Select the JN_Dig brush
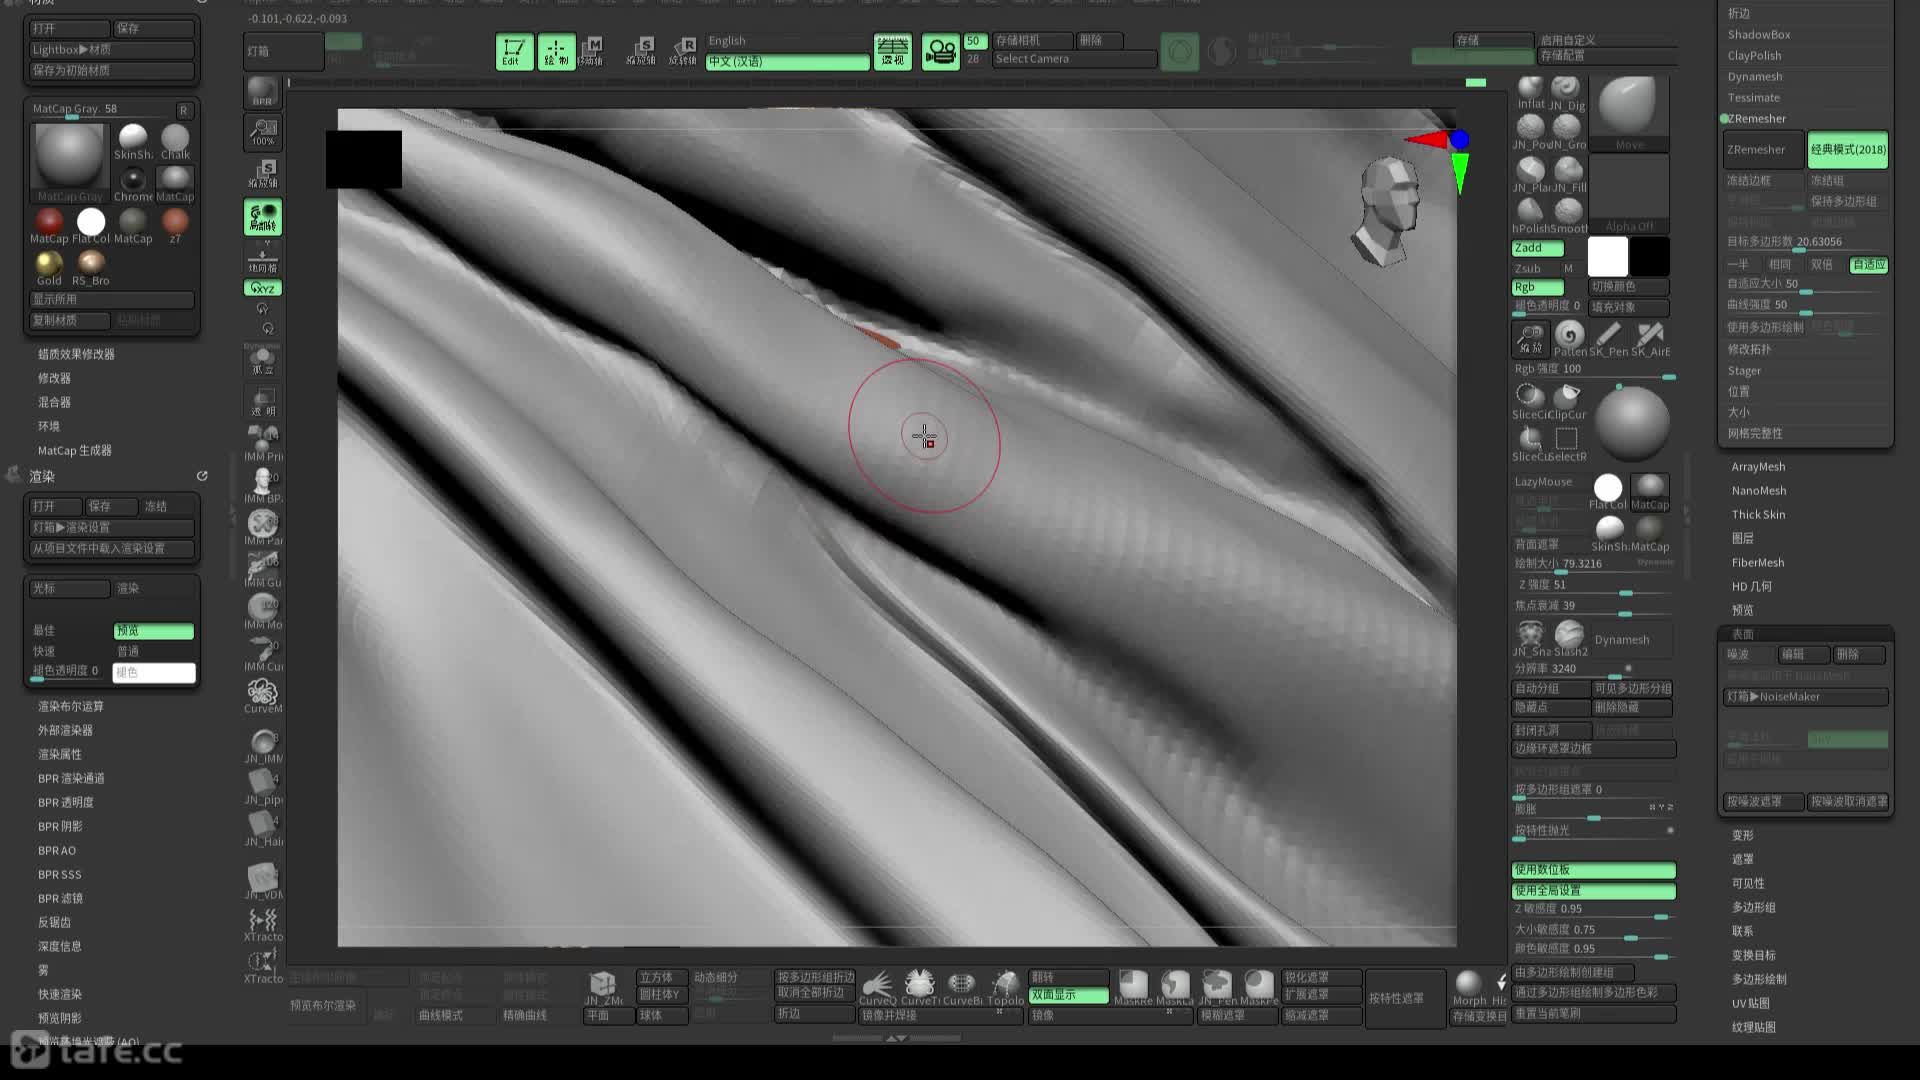The image size is (1920, 1080). coord(1567,92)
